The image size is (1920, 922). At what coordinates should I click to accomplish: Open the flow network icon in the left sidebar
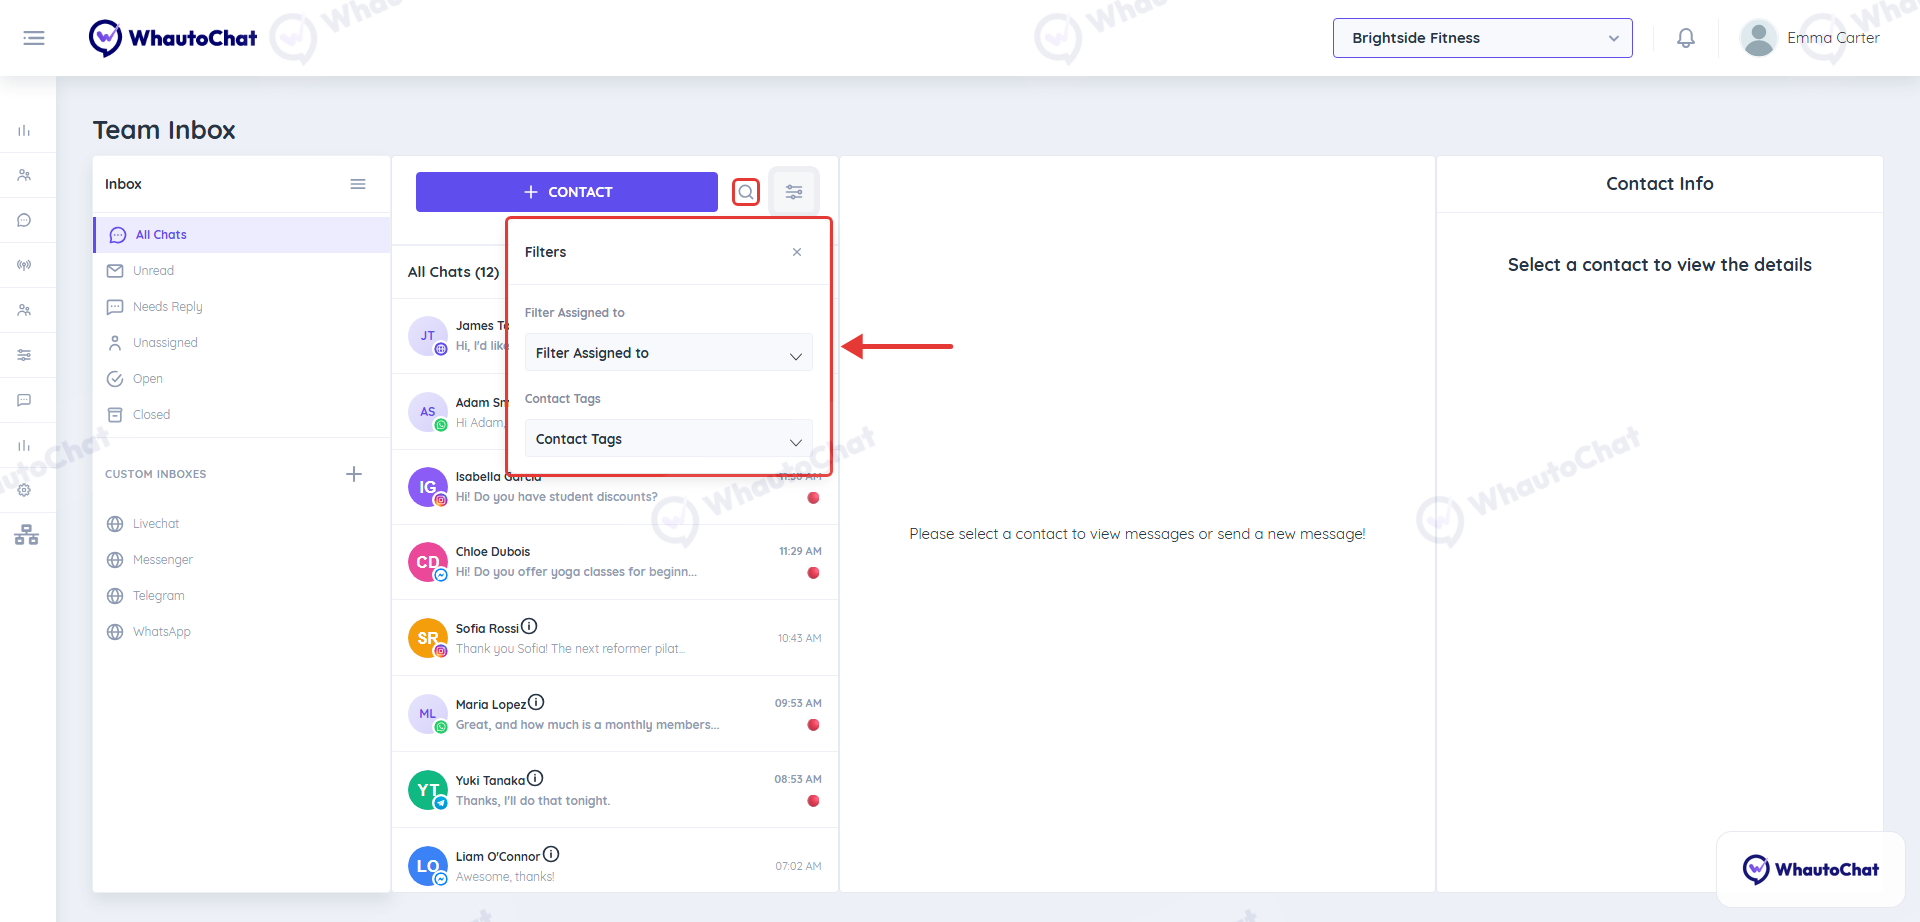pyautogui.click(x=26, y=535)
